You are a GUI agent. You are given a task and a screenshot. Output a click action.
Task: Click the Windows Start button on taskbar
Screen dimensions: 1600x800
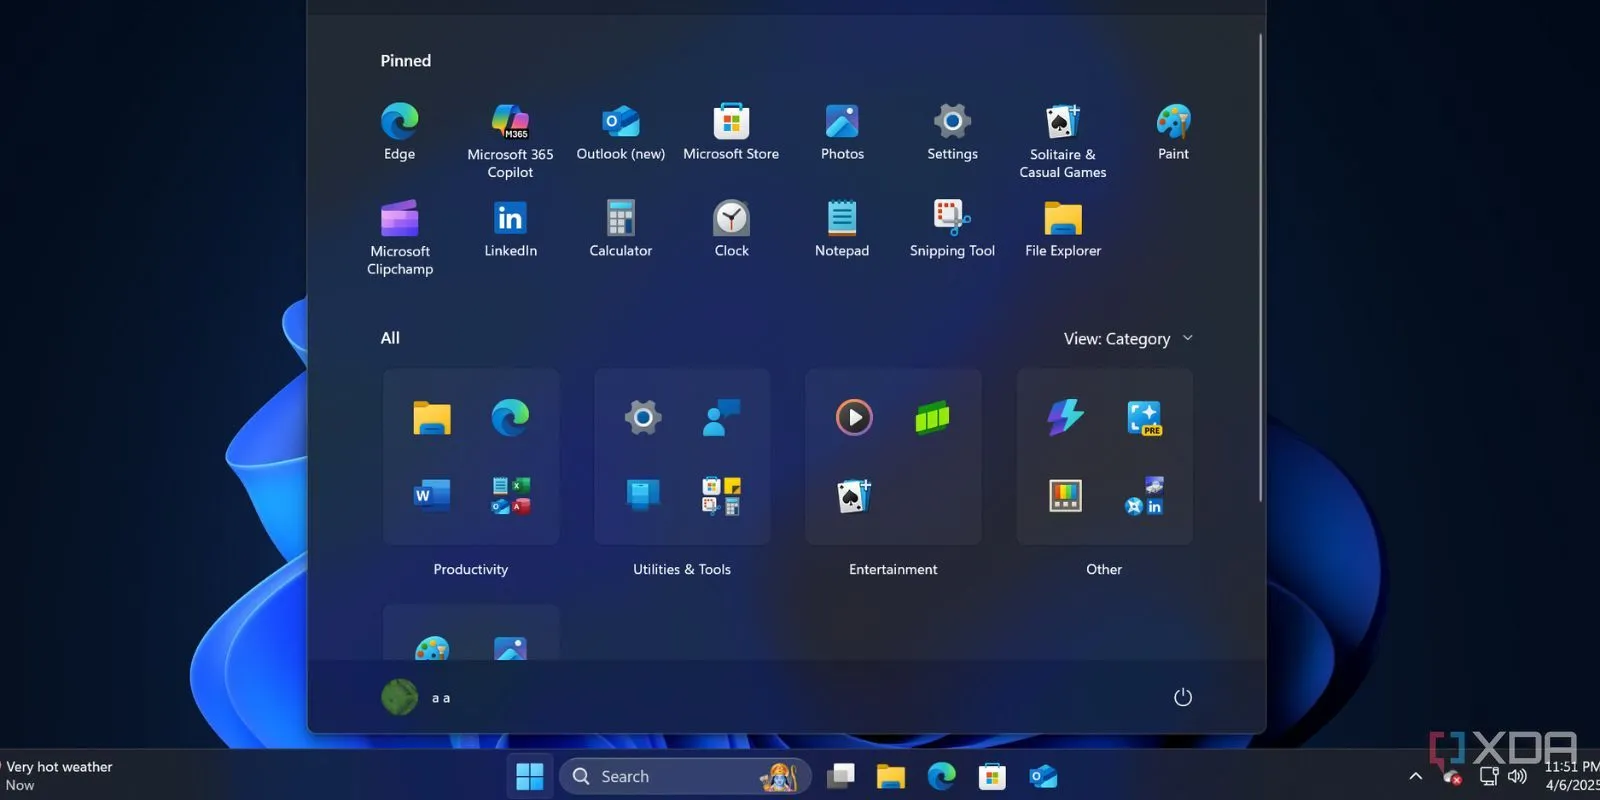pyautogui.click(x=530, y=776)
